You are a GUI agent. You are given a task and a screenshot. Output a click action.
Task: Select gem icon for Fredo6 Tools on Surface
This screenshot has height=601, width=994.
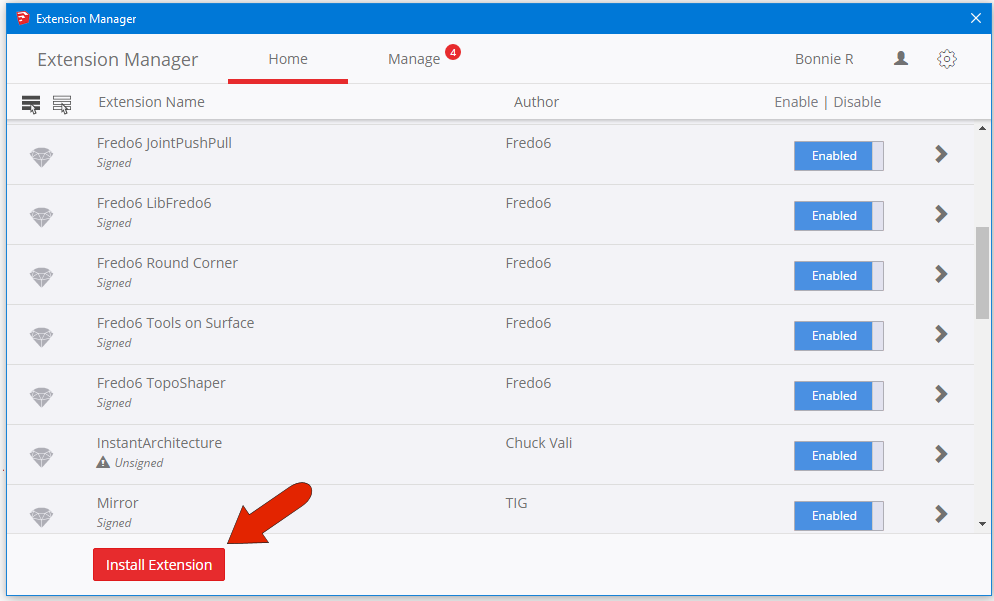(42, 336)
